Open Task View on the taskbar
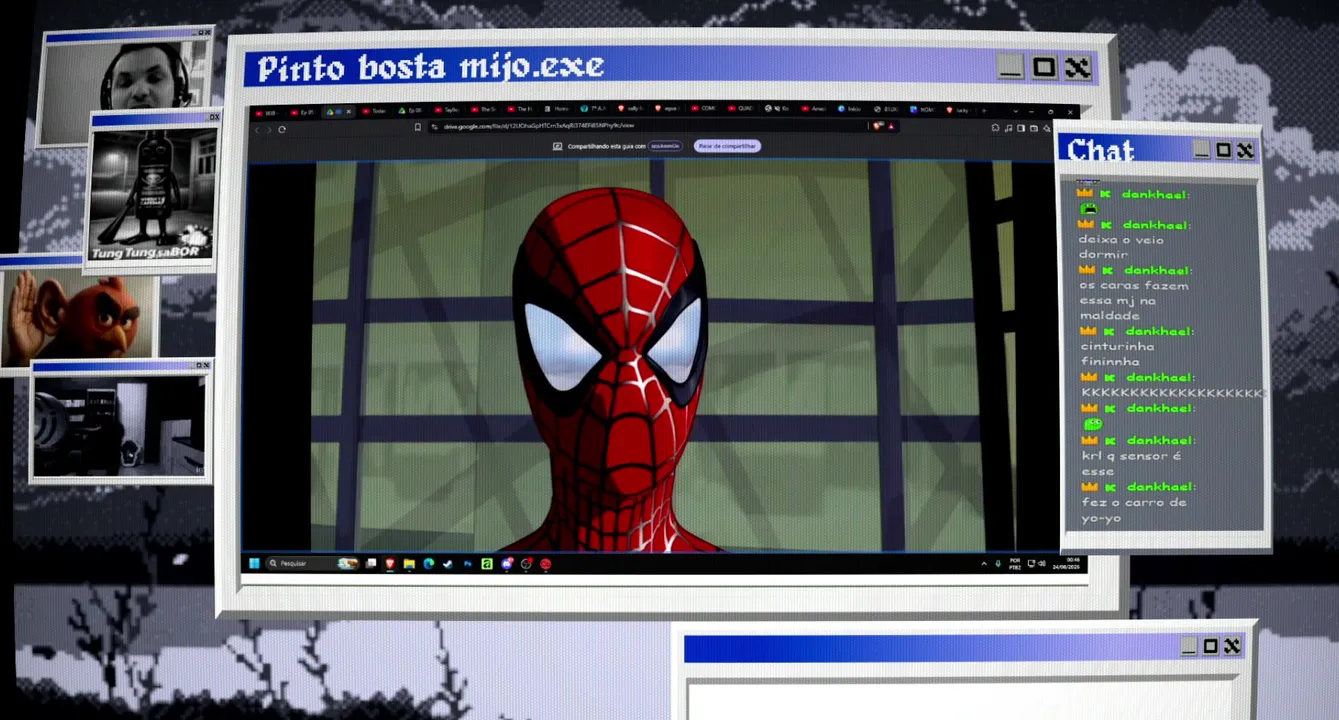 pos(371,564)
